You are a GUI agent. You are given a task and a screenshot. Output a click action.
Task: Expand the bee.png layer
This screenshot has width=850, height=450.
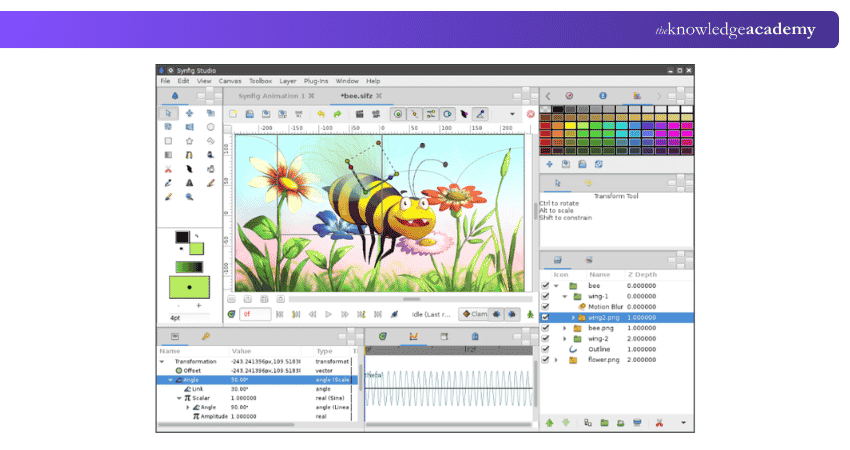564,328
